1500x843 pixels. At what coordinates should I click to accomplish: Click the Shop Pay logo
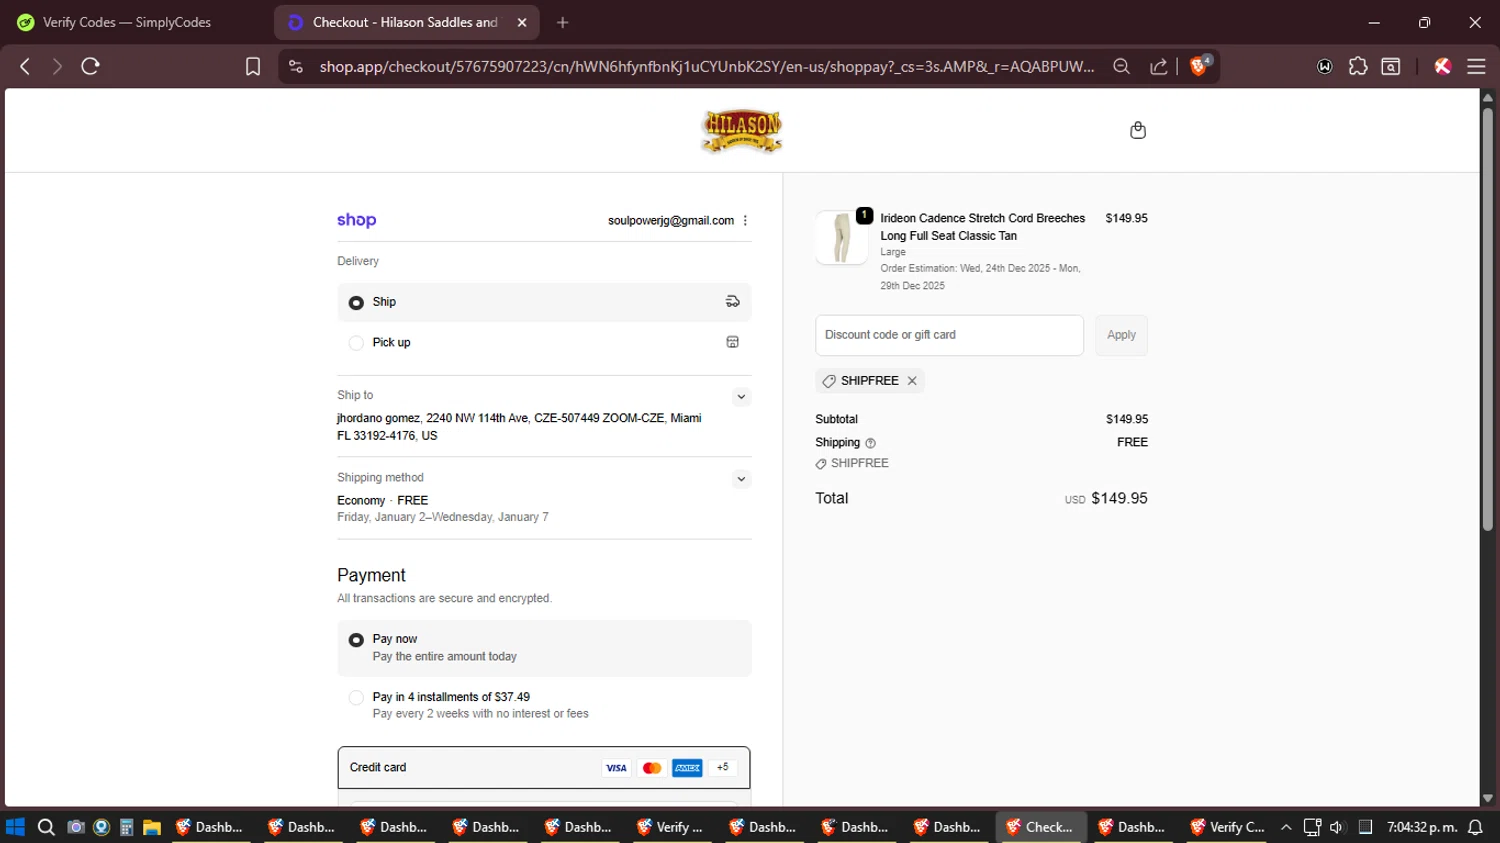point(356,220)
